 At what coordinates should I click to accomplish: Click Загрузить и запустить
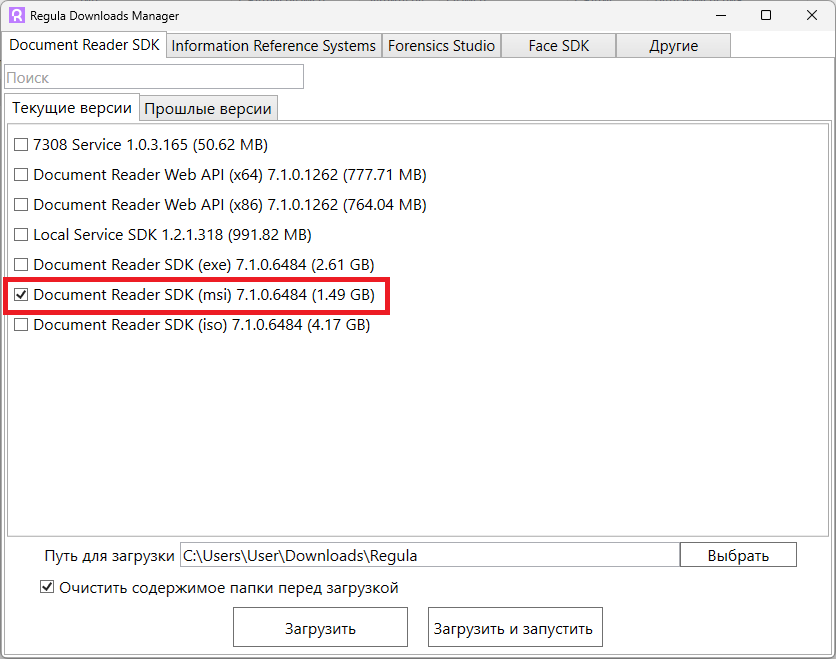[515, 627]
